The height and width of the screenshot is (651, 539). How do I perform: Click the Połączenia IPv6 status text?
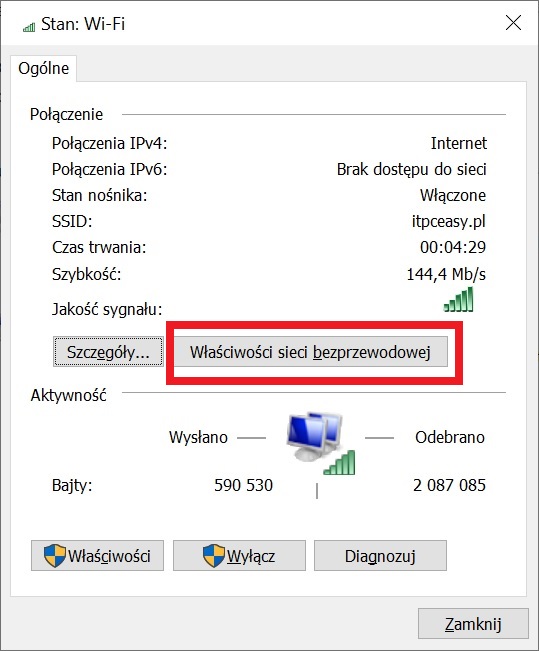click(412, 169)
